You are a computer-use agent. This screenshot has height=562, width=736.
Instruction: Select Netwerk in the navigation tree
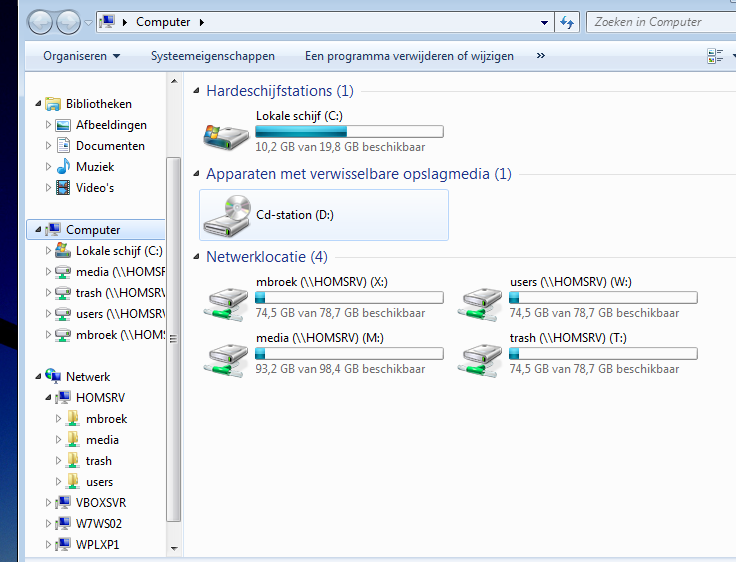point(88,377)
